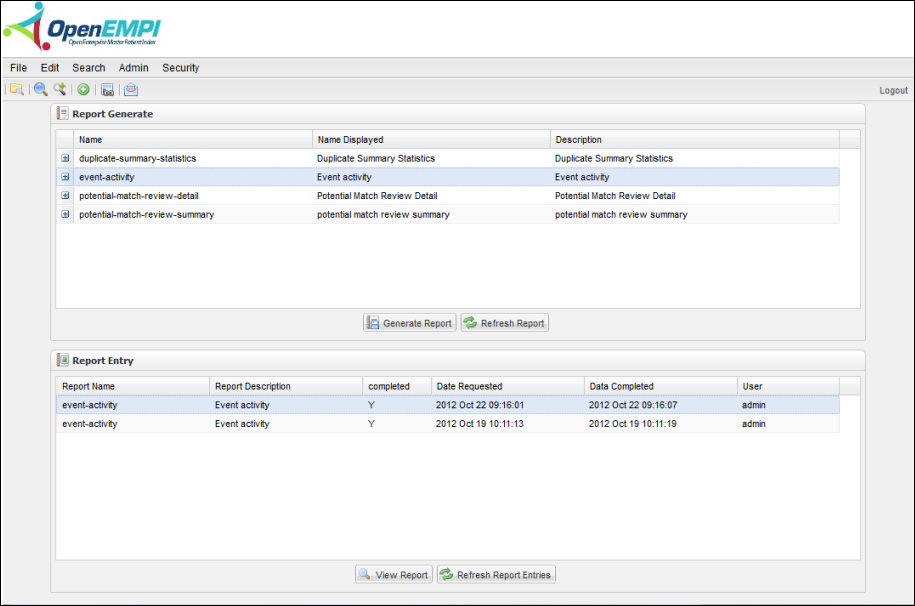Screen dimensions: 915x606
Task: Click the green circle add icon
Action: pos(83,89)
